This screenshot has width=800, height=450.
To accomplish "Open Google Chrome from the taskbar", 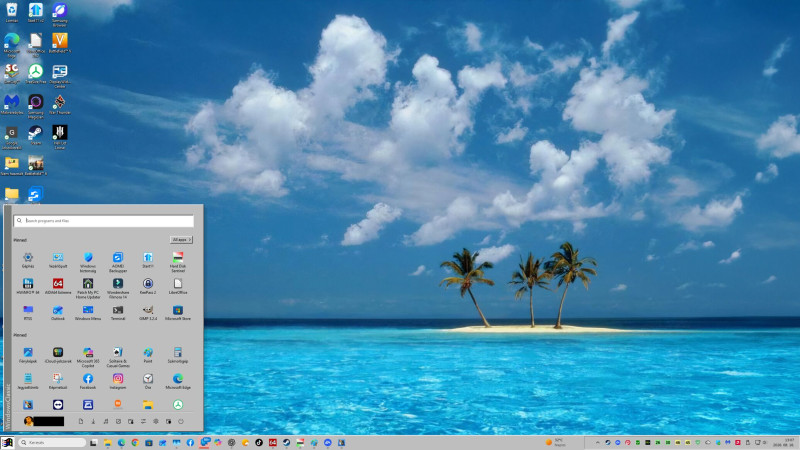I will click(x=135, y=442).
